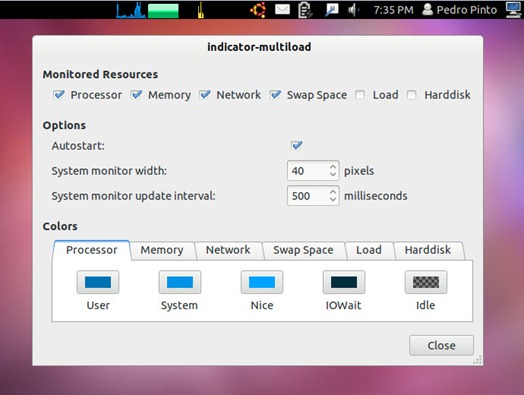524x395 pixels.
Task: Increase system monitor width with up arrow
Action: click(333, 166)
